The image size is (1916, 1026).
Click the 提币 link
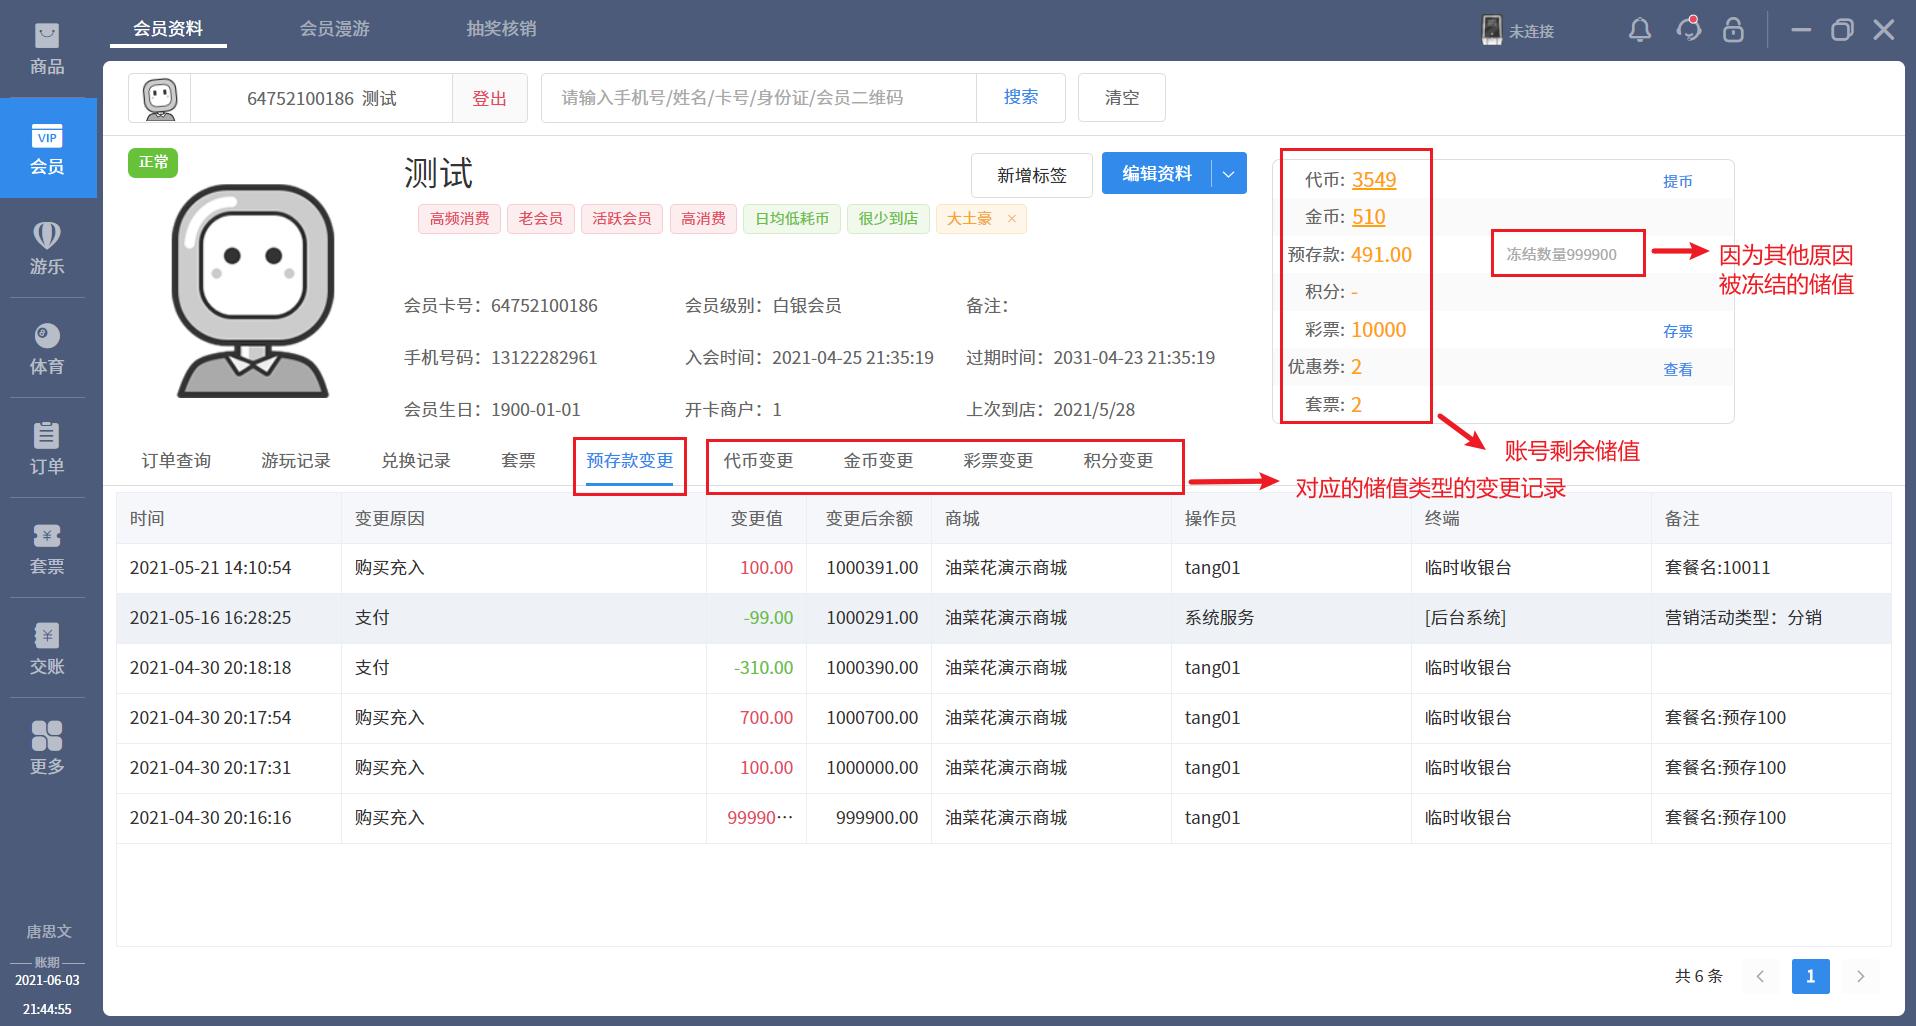[1678, 181]
